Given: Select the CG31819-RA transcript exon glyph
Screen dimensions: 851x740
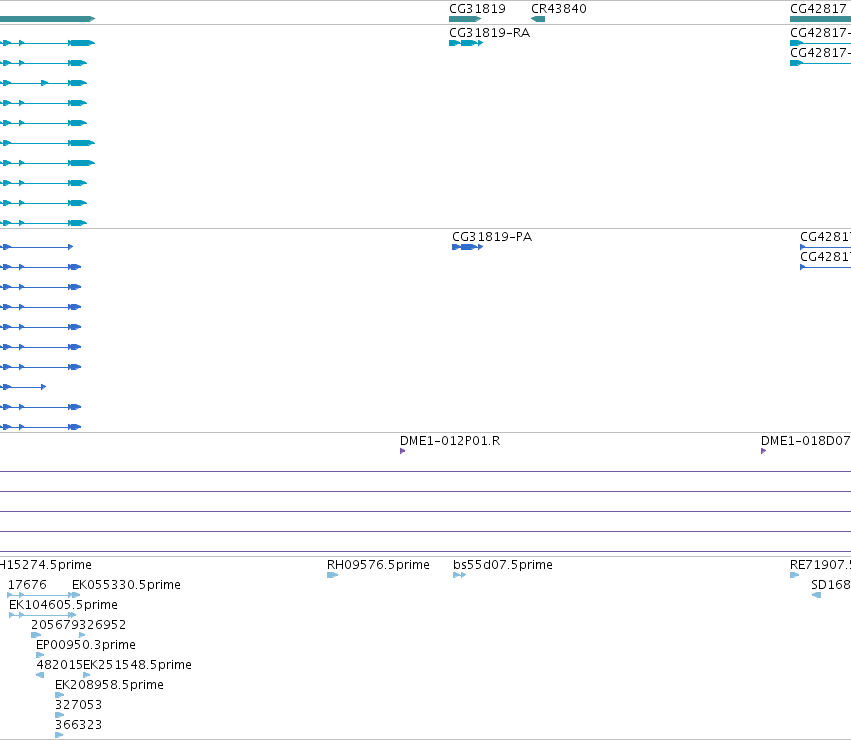Looking at the screenshot, I should point(466,43).
